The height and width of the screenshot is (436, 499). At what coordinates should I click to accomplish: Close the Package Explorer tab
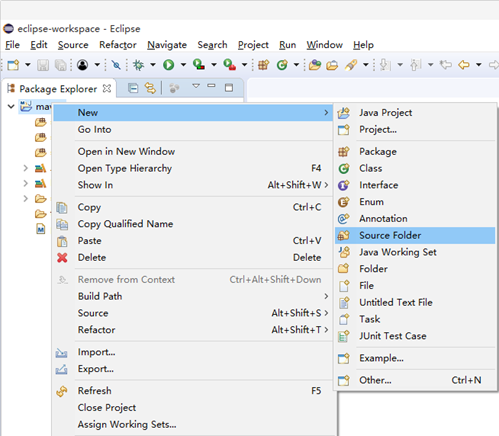point(107,88)
